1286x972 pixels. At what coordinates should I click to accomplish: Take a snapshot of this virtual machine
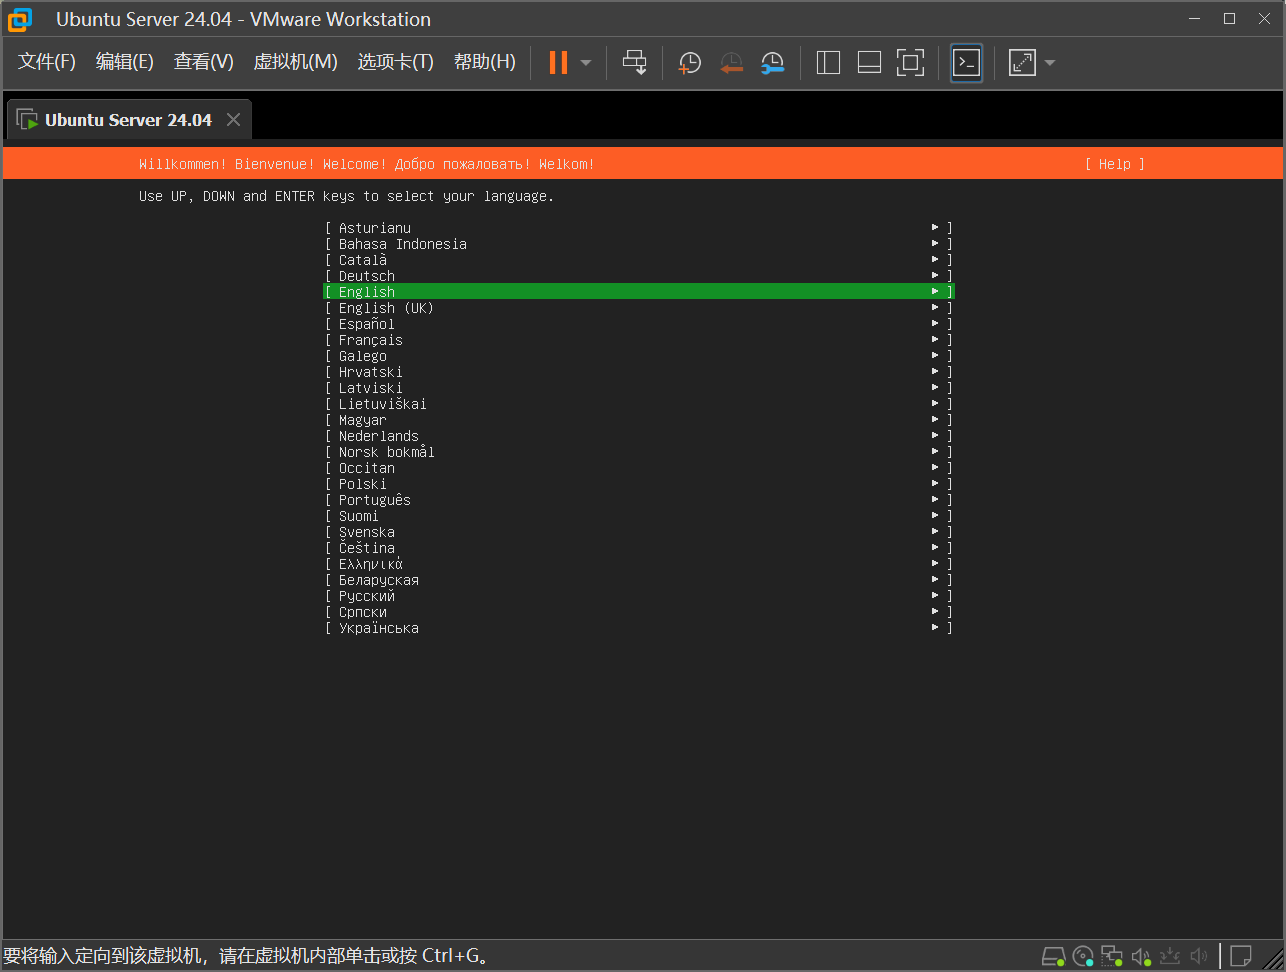[x=690, y=62]
